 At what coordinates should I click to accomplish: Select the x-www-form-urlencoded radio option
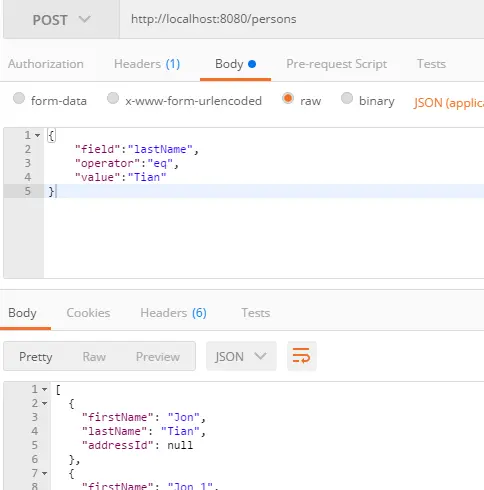pos(113,99)
